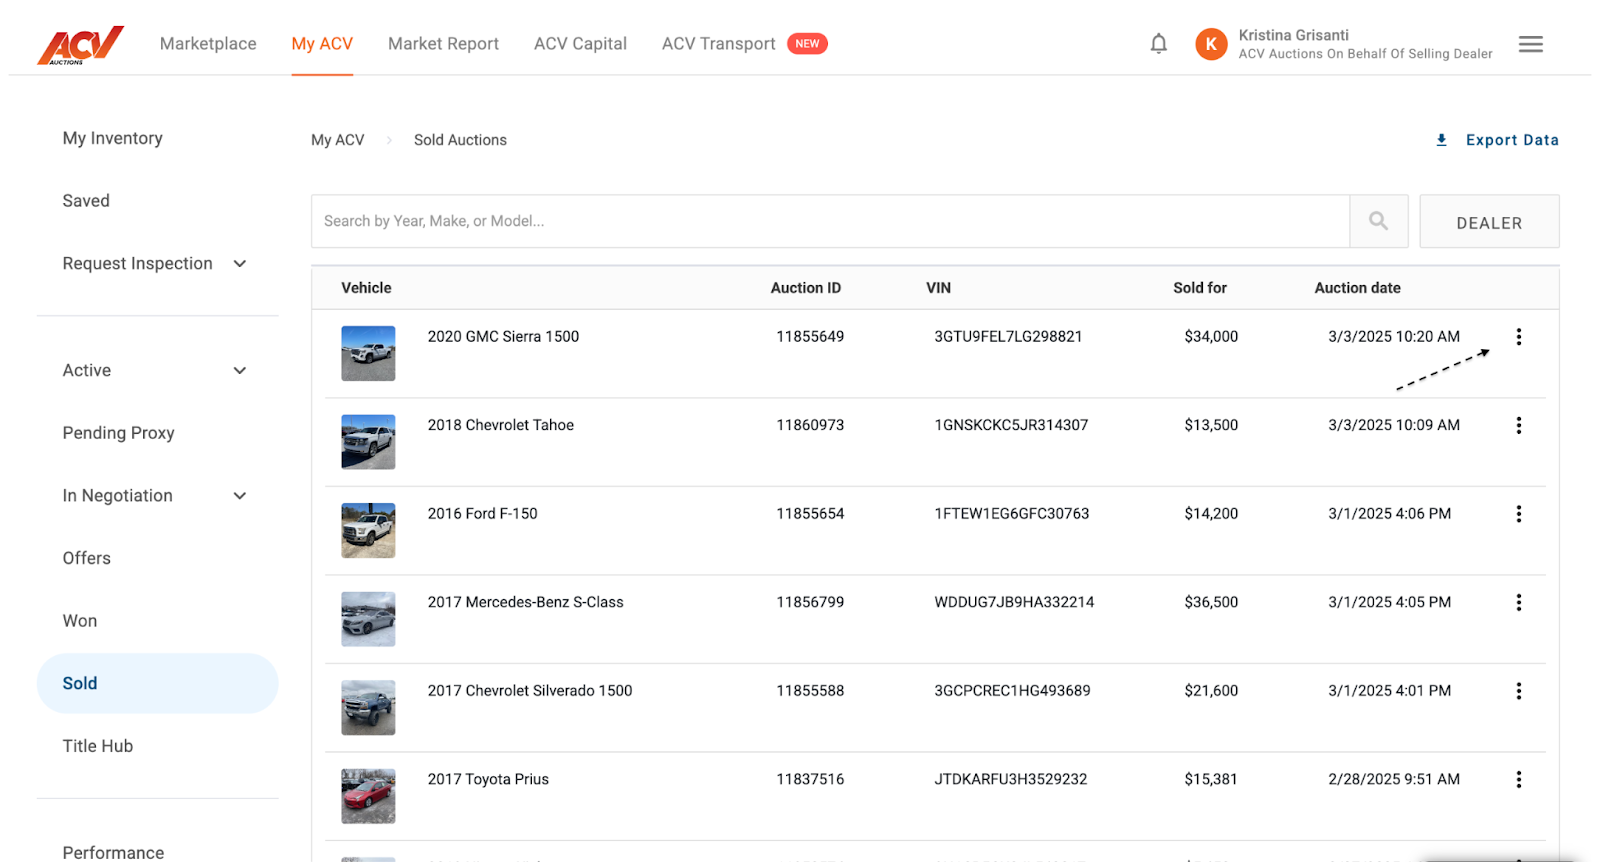Click the My ACV breadcrumb
This screenshot has width=1600, height=862.
[x=337, y=140]
